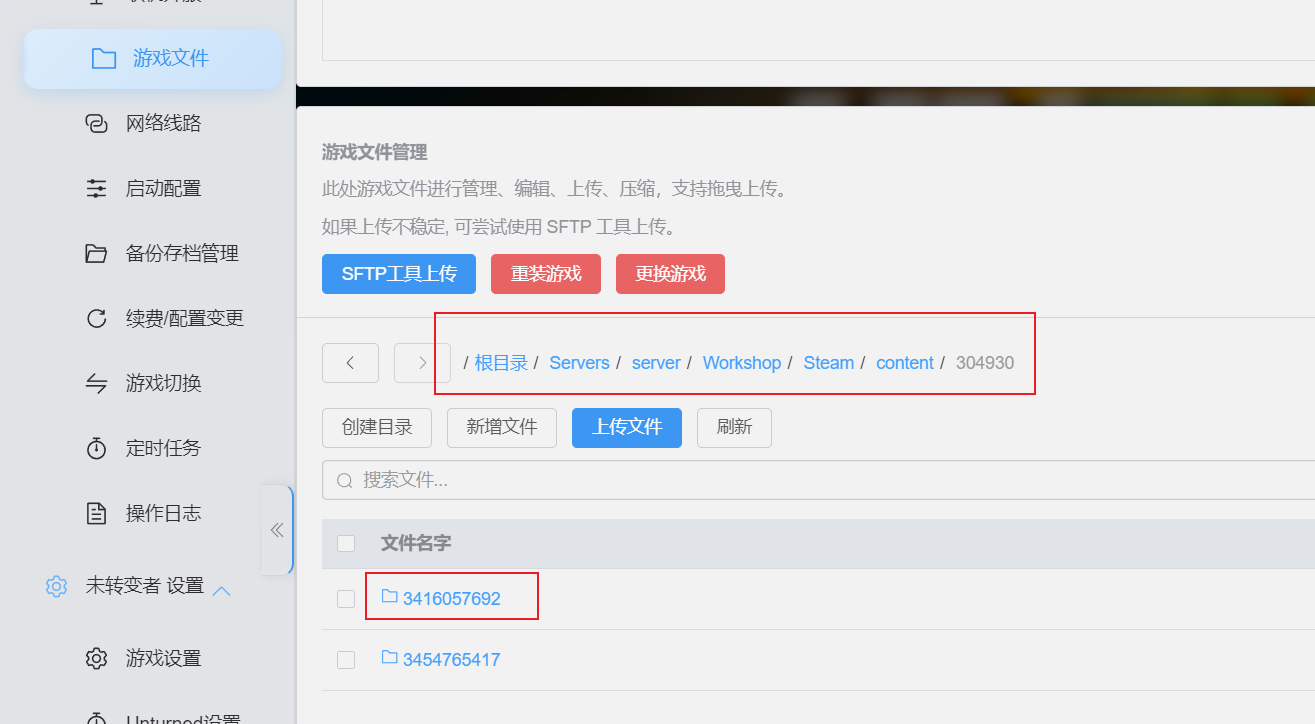Click the 网络线路 link icon
Viewport: 1315px width, 724px height.
coord(96,123)
